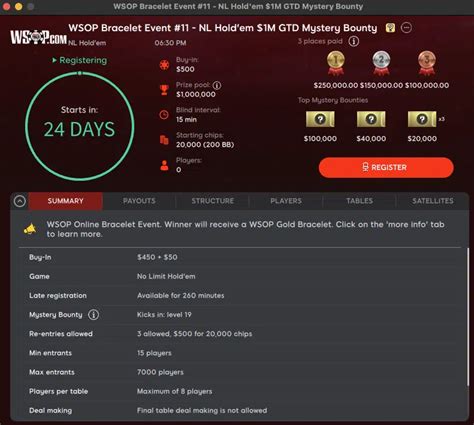
Task: Click the Buy-in poker chip icon
Action: (164, 65)
